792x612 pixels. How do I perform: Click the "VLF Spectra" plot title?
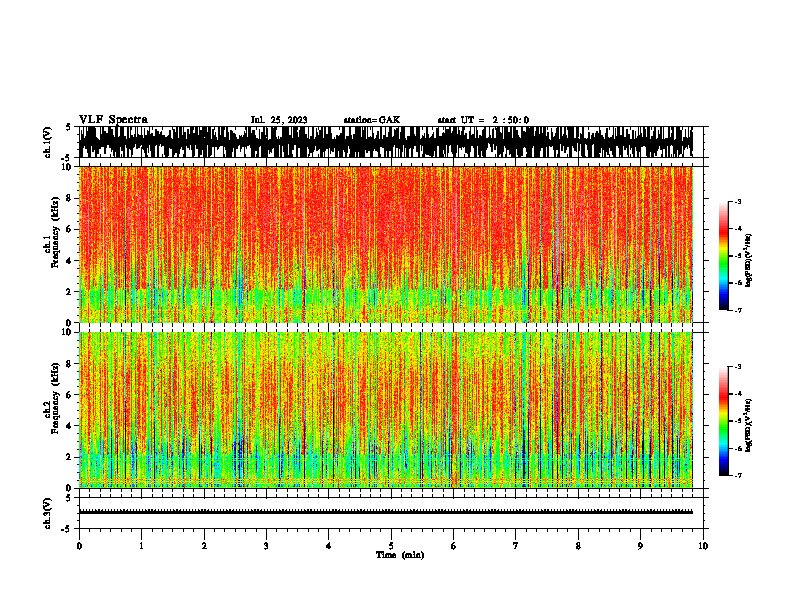pyautogui.click(x=113, y=120)
